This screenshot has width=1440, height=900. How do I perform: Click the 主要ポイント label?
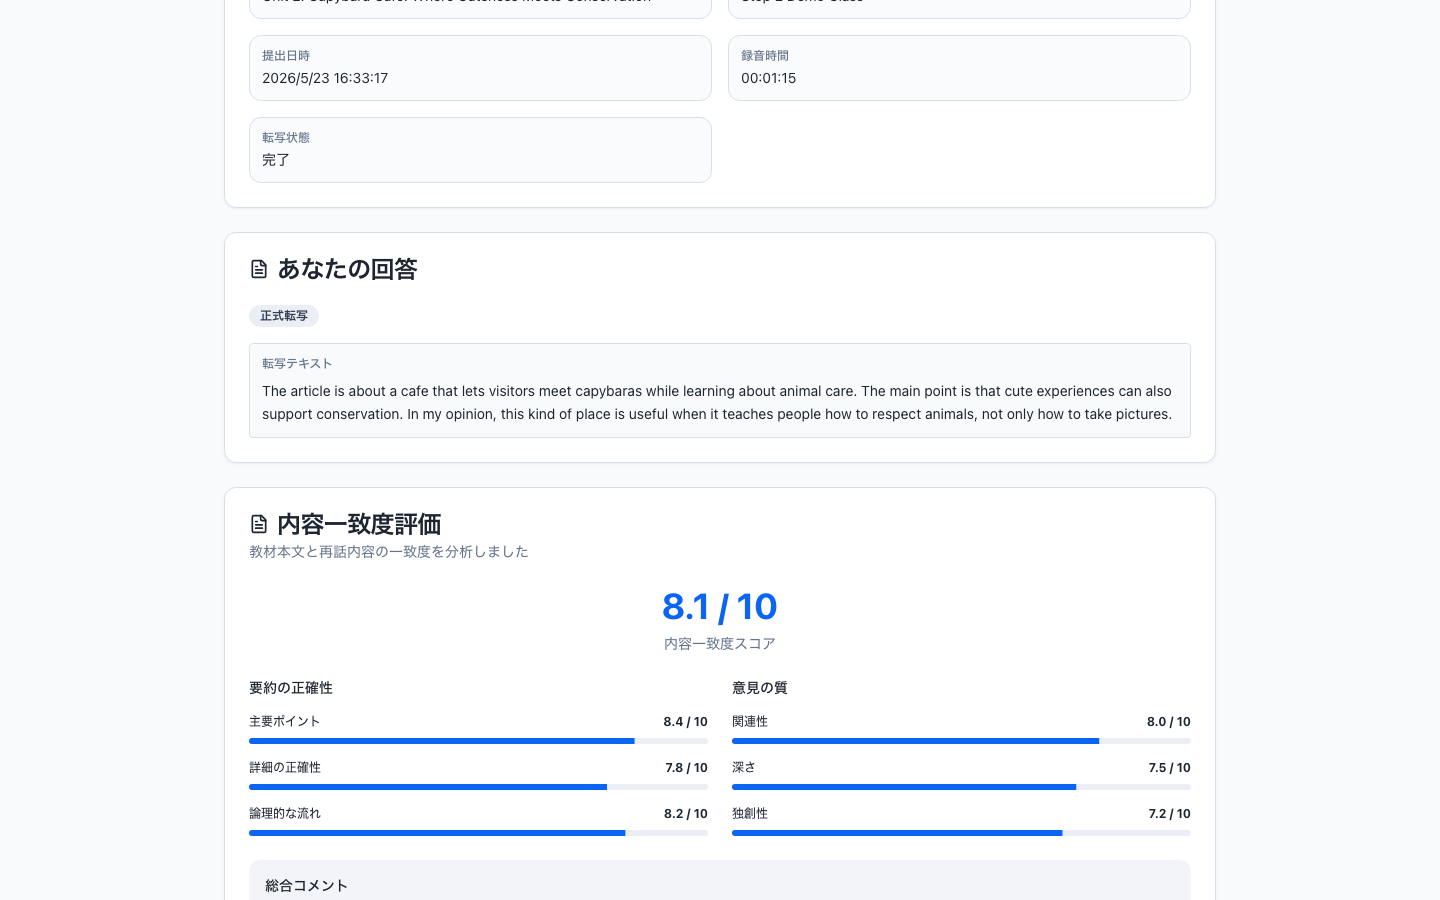285,722
